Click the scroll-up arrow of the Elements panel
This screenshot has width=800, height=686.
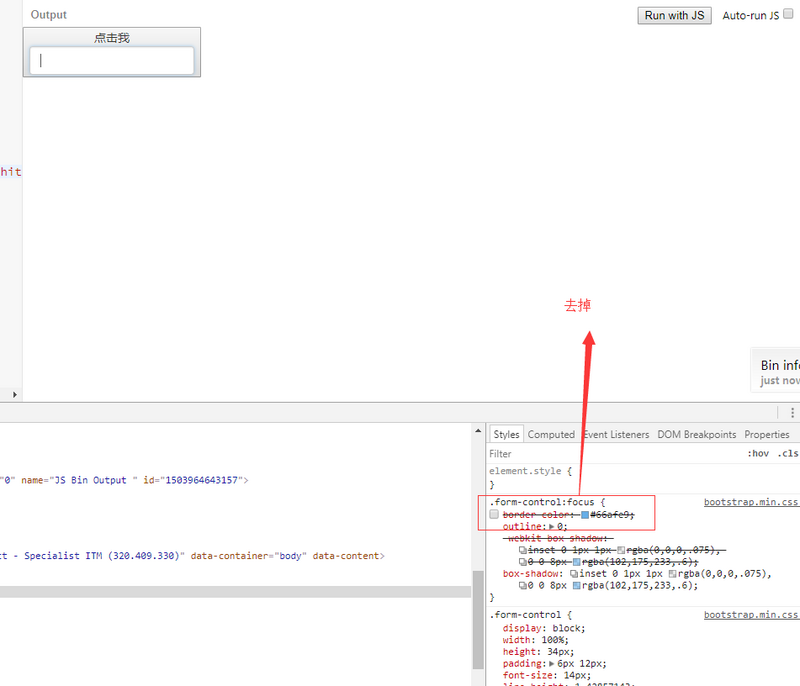pos(478,431)
